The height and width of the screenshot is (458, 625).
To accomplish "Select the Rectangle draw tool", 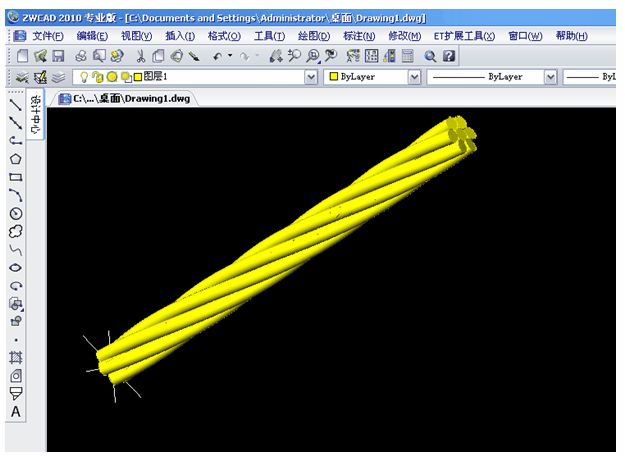I will click(x=15, y=177).
